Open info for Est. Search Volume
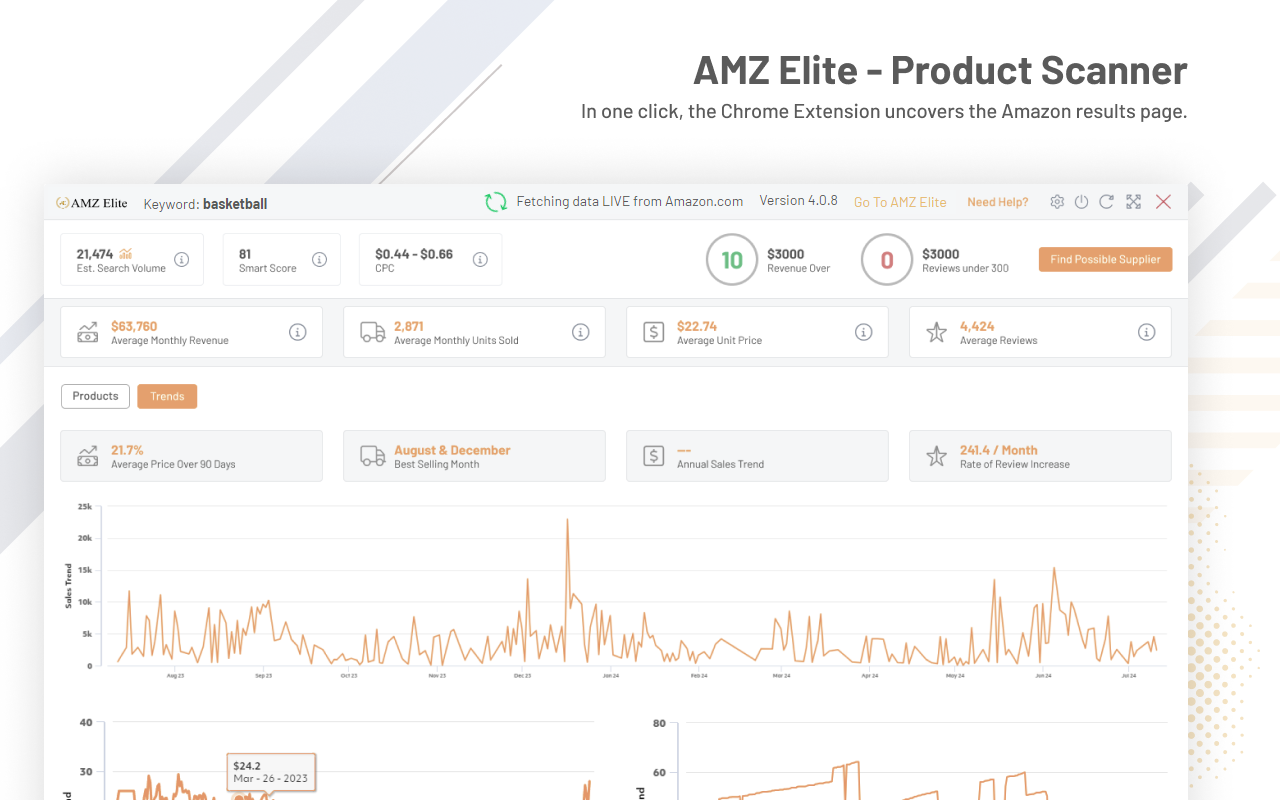Viewport: 1280px width, 800px height. [182, 260]
